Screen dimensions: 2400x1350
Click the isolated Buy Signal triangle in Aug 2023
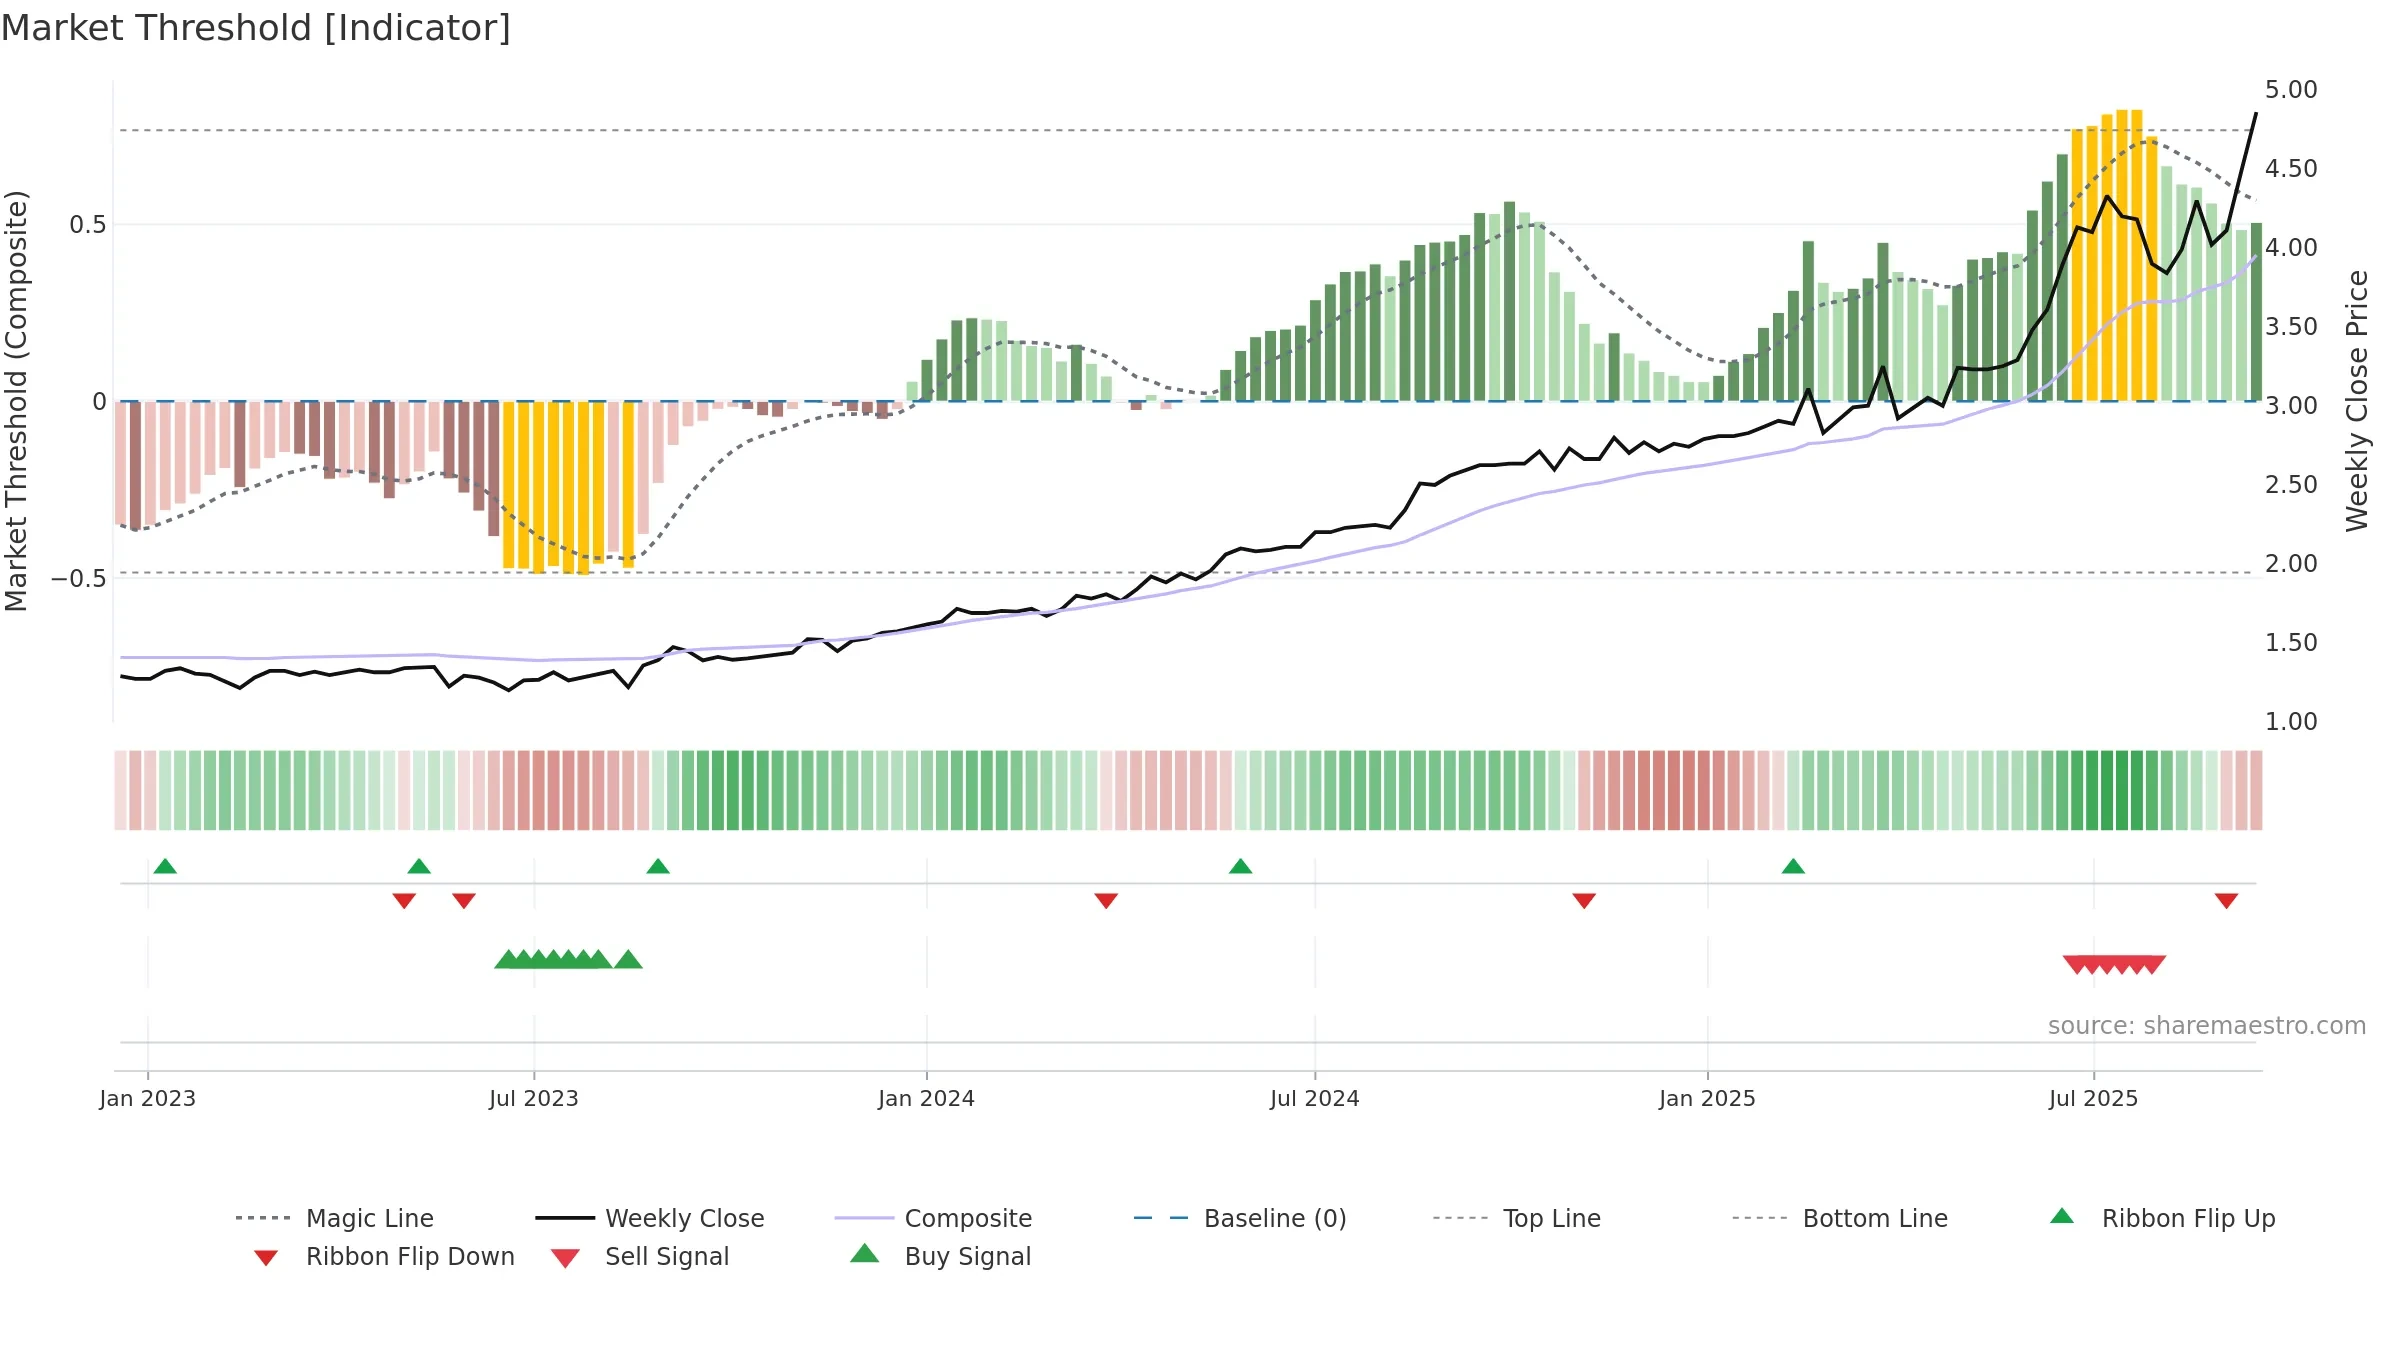coord(628,960)
